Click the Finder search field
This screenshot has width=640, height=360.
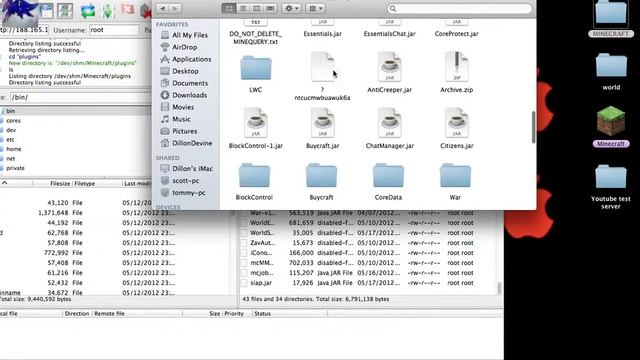[460, 8]
